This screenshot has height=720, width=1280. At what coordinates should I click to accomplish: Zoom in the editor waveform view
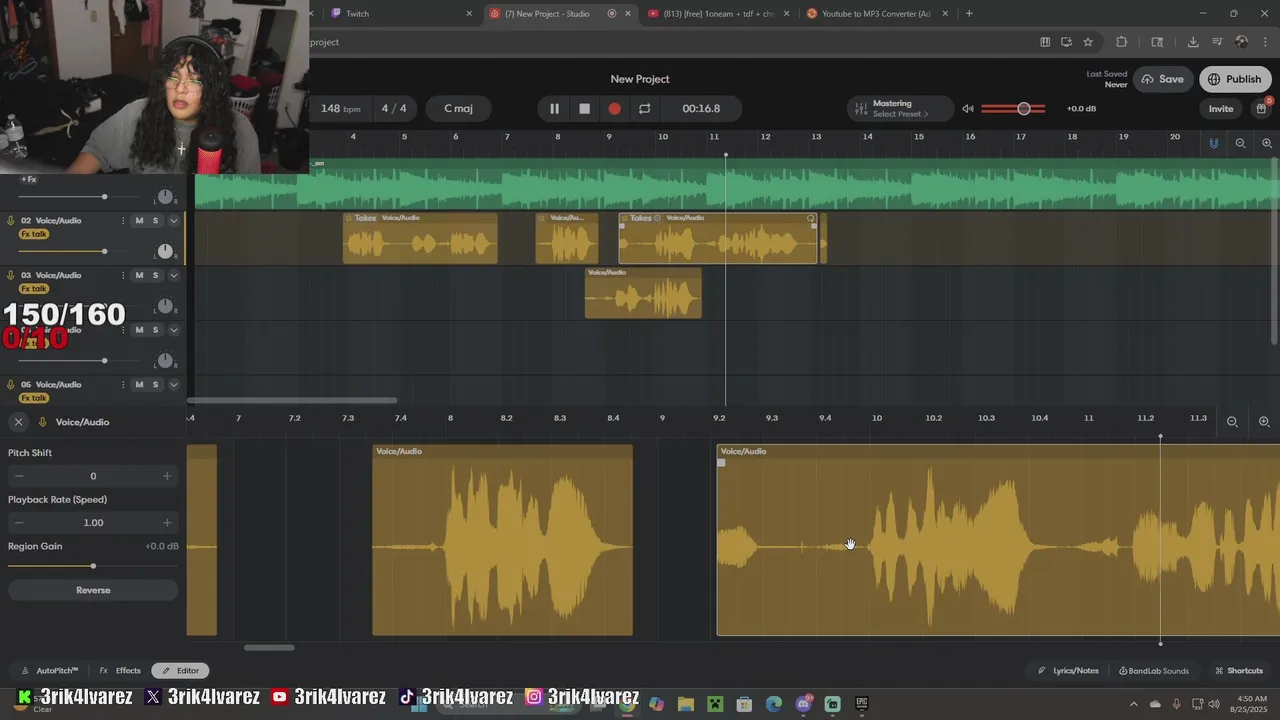1264,422
